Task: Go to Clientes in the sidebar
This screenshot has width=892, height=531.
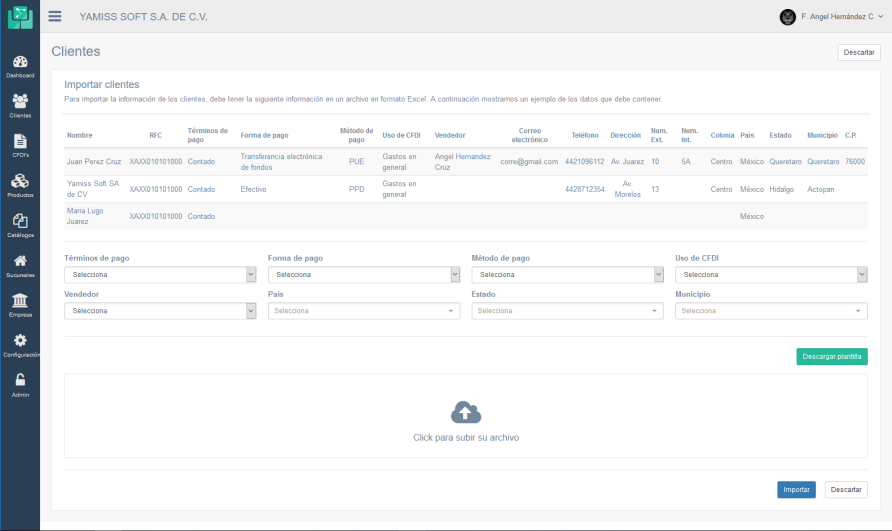Action: [20, 102]
